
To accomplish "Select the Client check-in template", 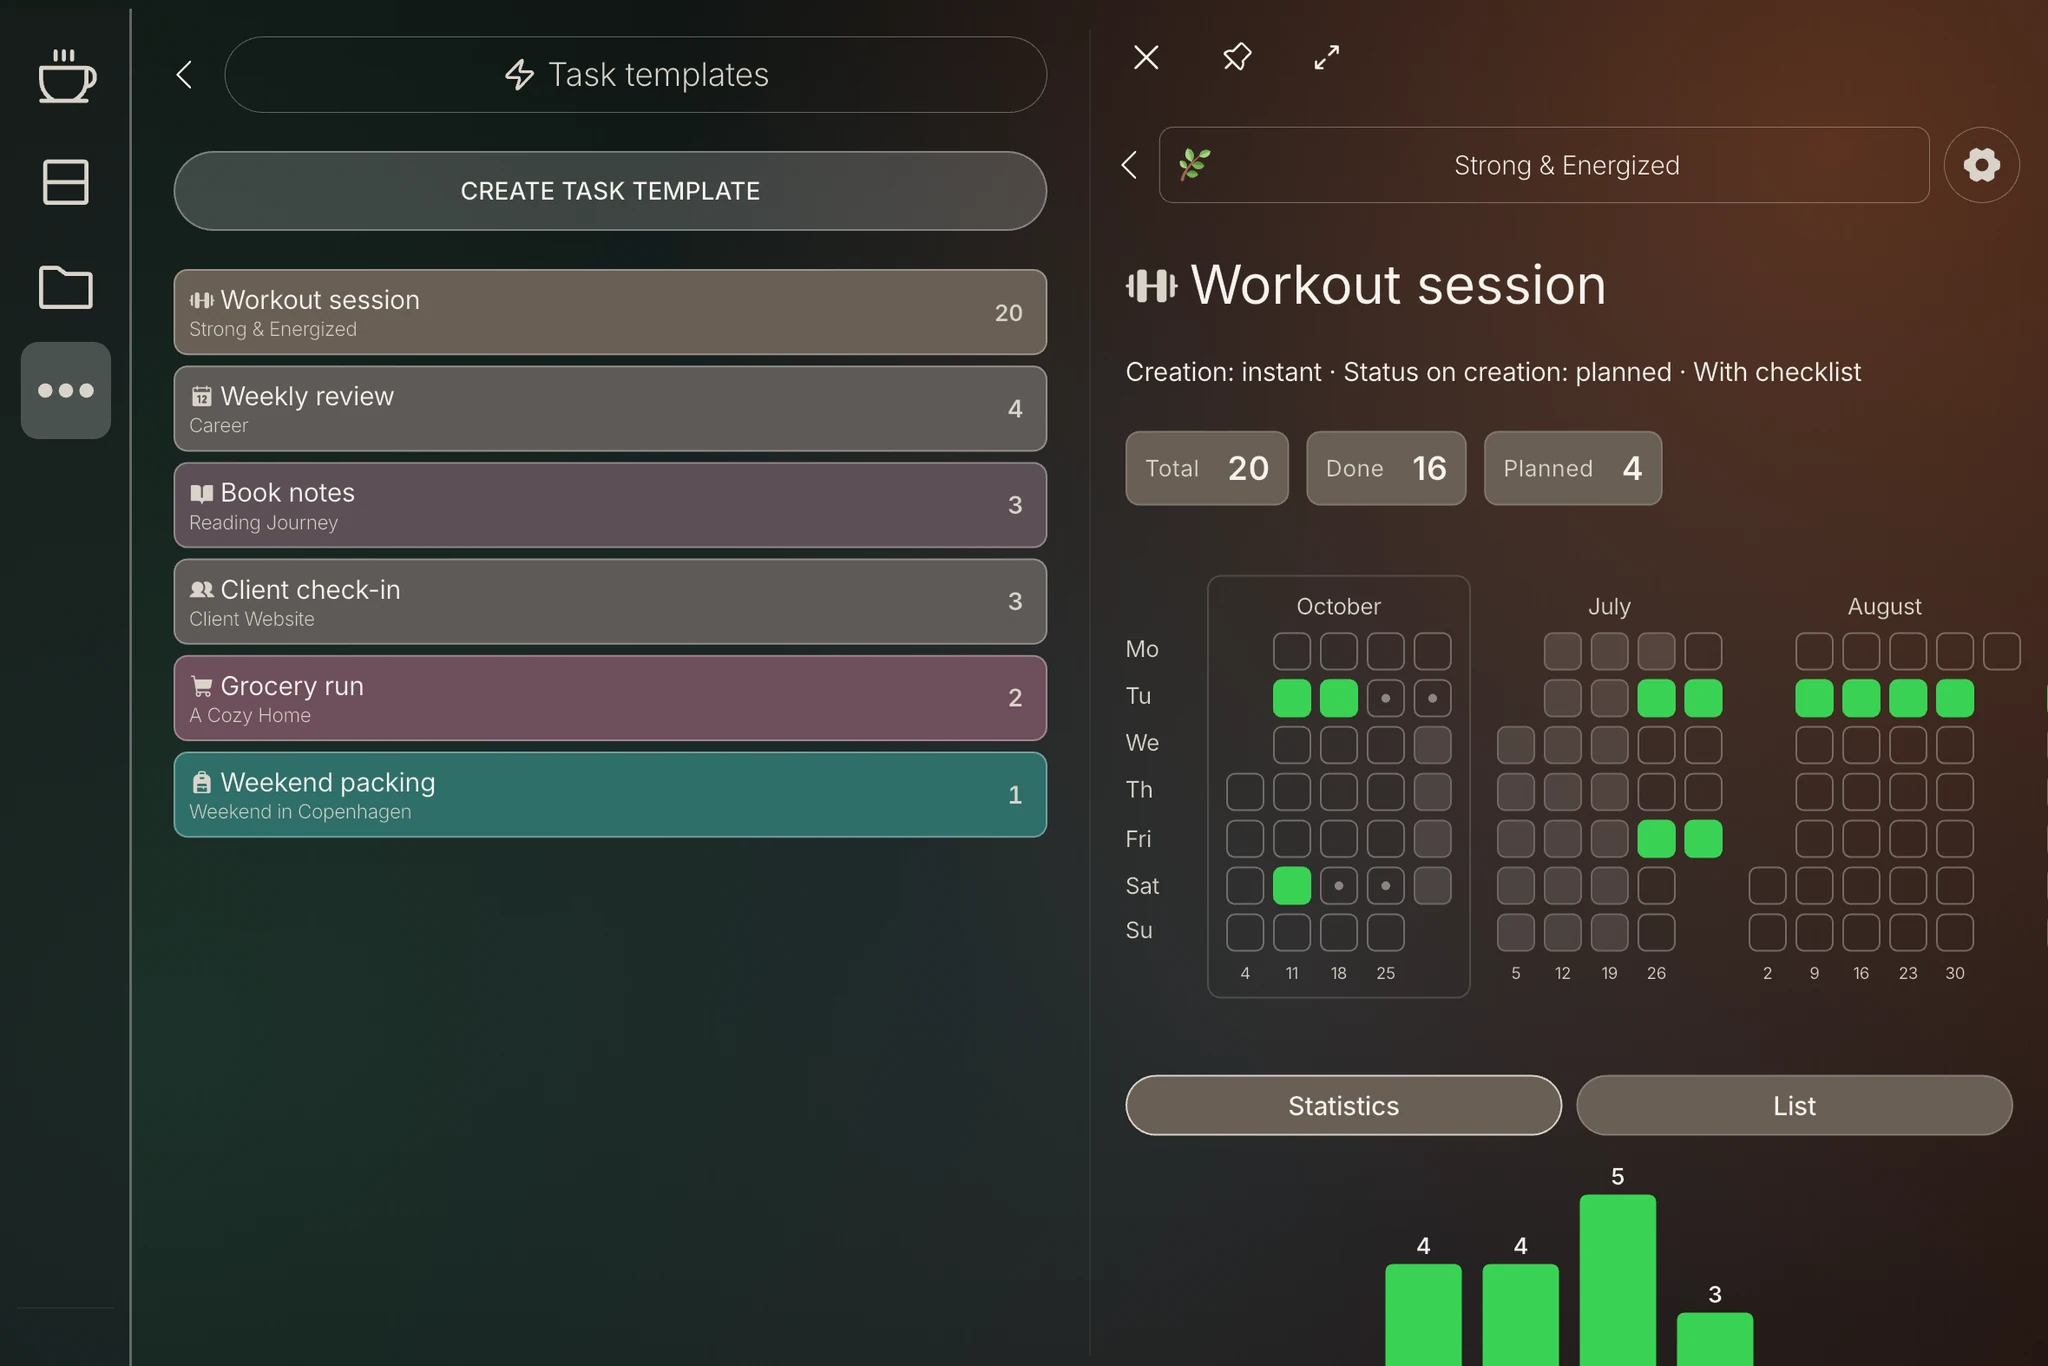I will 610,601.
